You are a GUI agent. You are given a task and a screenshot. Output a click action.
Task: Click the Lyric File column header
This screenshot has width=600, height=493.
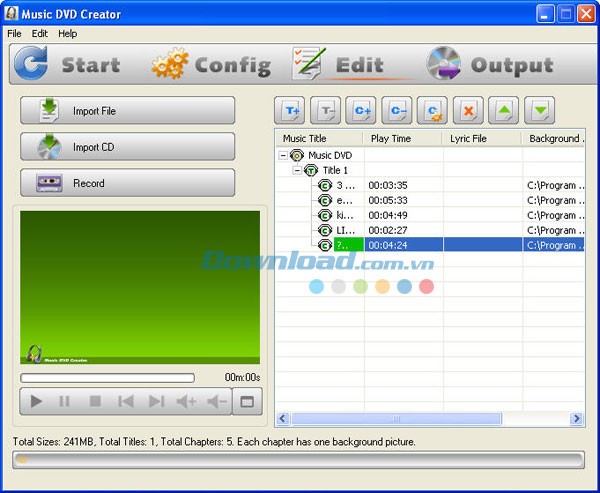tap(481, 139)
